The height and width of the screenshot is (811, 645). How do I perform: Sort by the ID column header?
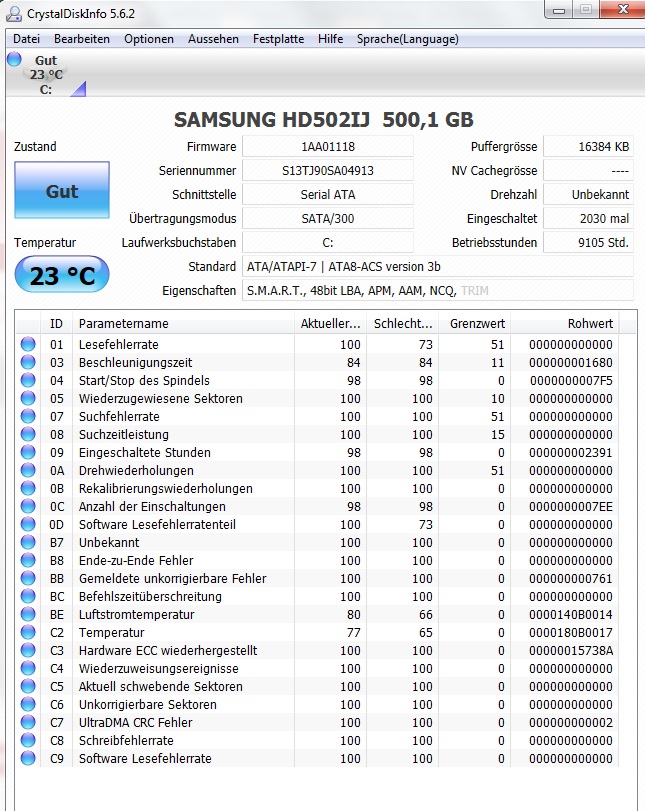coord(56,324)
